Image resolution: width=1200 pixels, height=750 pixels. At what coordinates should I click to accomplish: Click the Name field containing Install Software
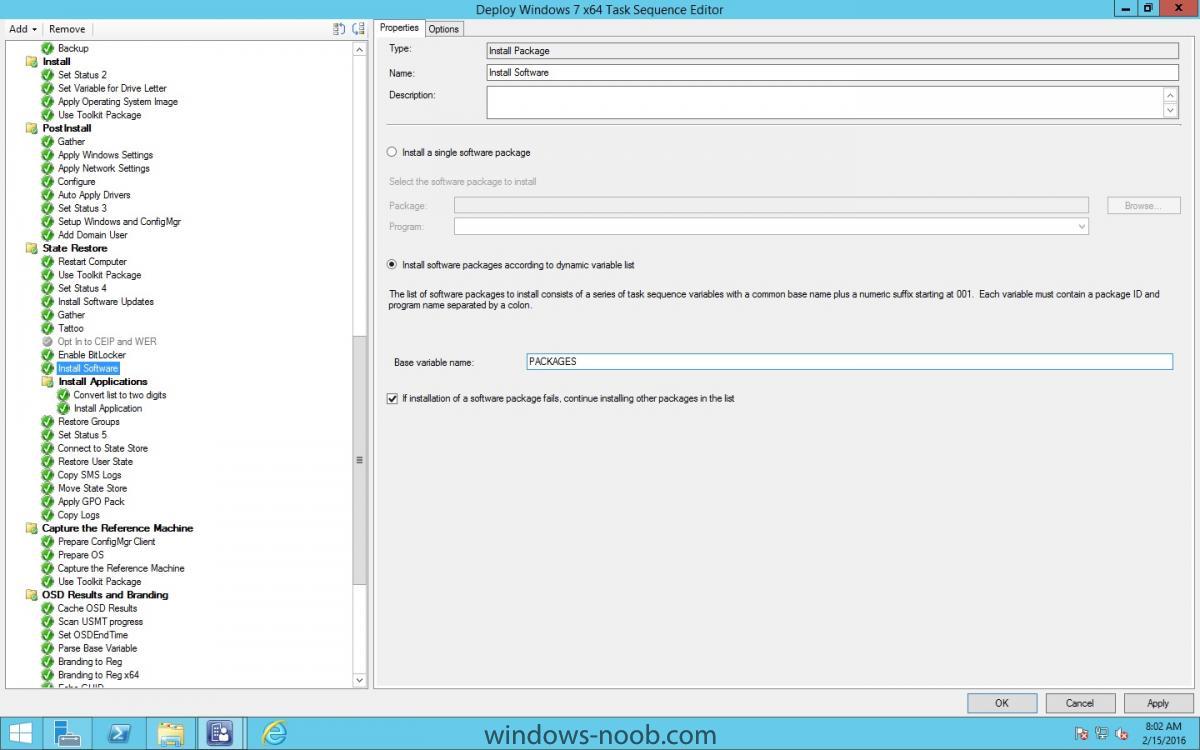[x=832, y=73]
